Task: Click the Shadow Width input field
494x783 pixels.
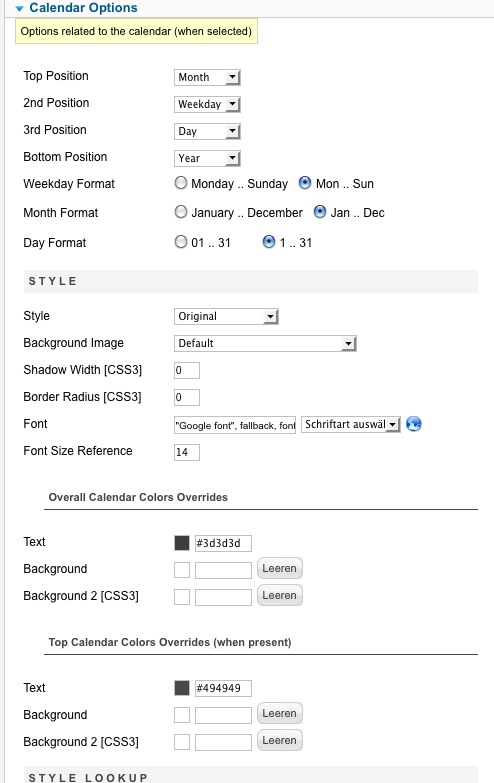Action: 187,371
